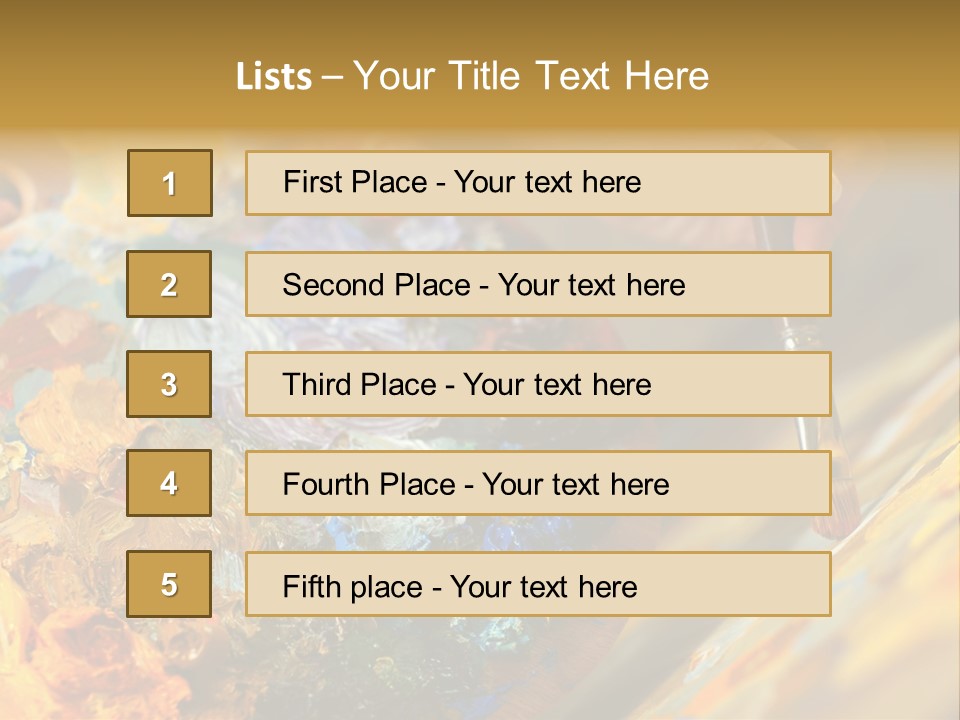Select the number 1 box
This screenshot has width=960, height=720.
[170, 183]
